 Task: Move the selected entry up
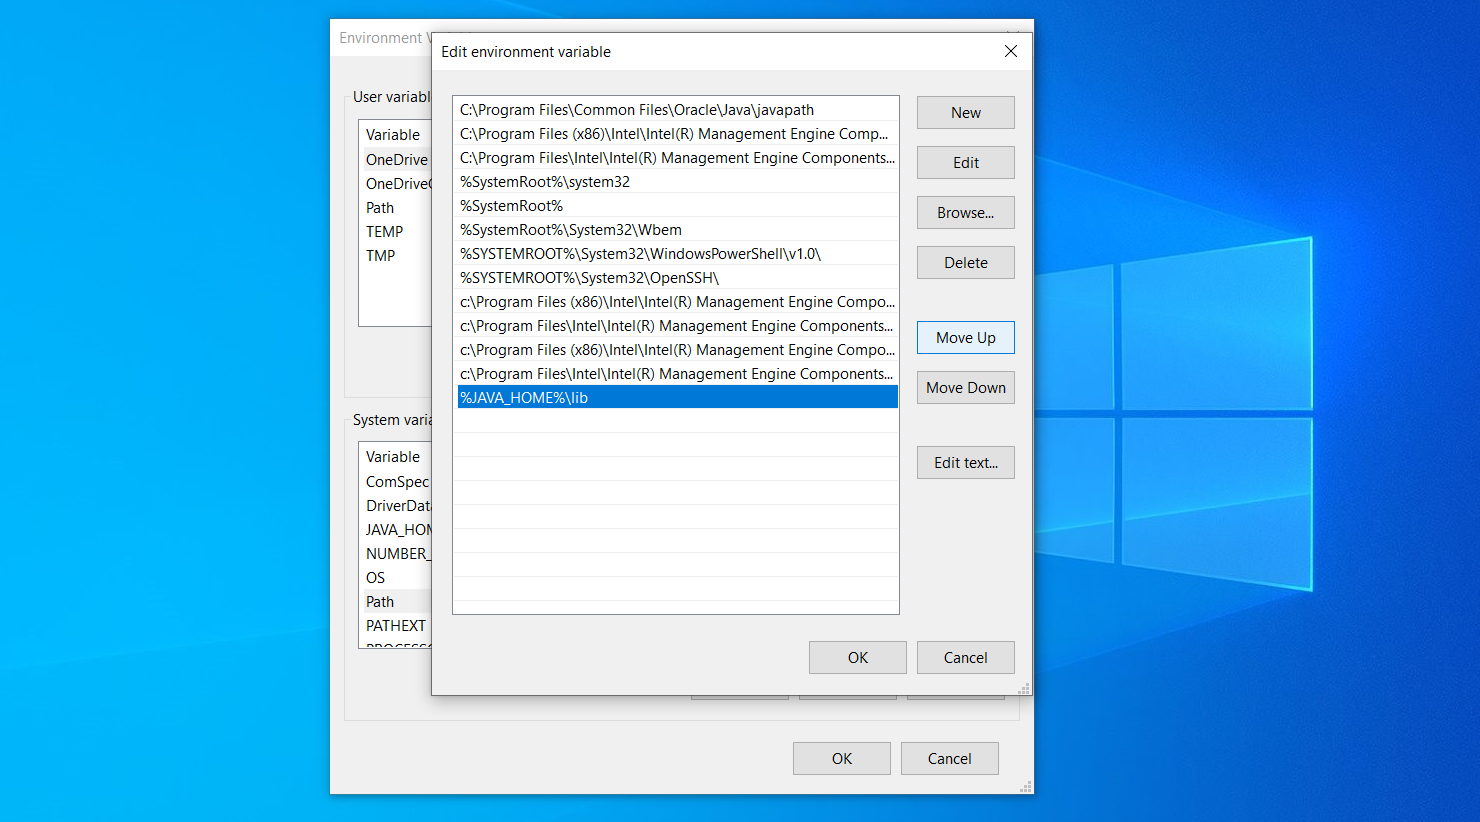(965, 338)
